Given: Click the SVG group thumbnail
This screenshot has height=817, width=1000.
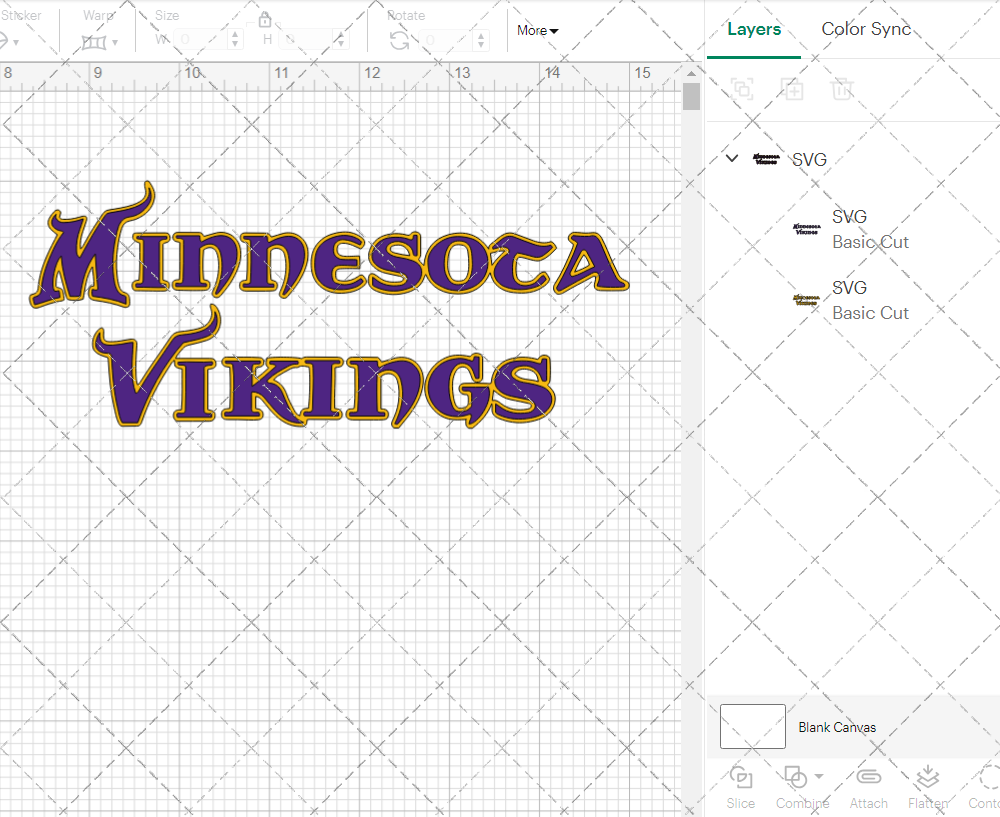Looking at the screenshot, I should [766, 159].
